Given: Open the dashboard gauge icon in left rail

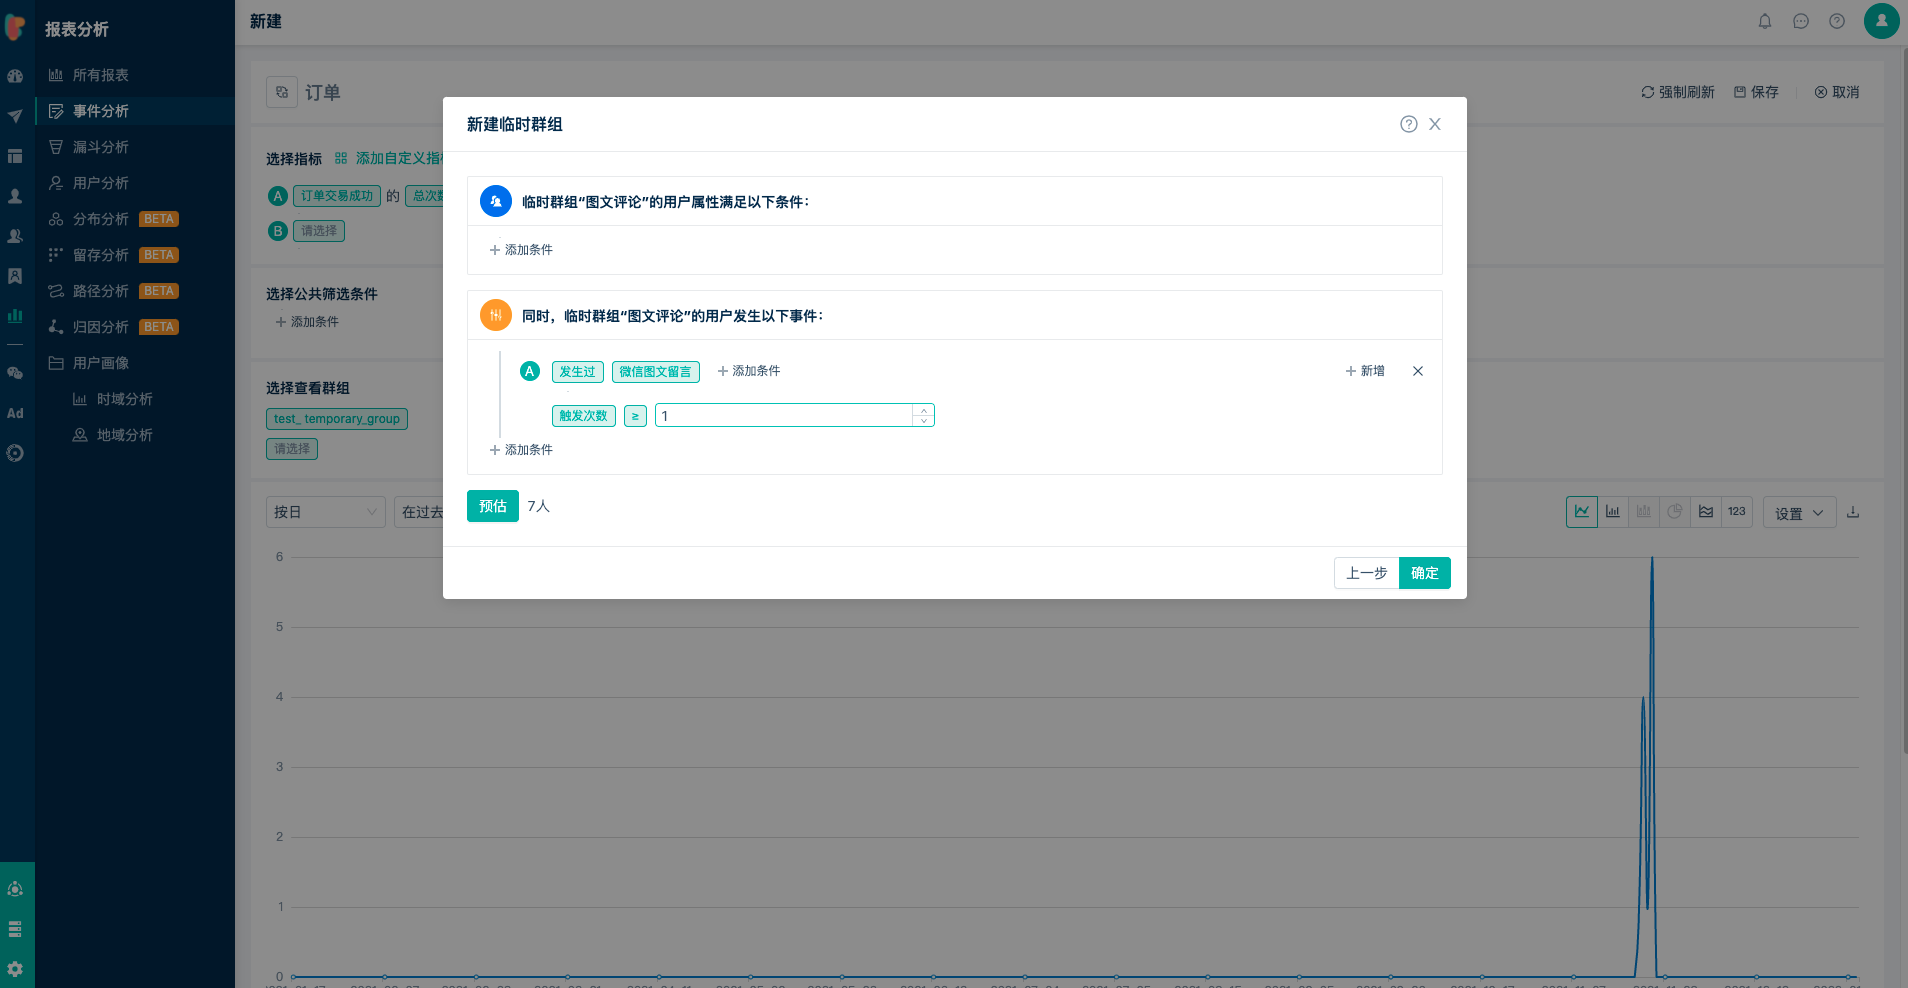Looking at the screenshot, I should pos(15,76).
